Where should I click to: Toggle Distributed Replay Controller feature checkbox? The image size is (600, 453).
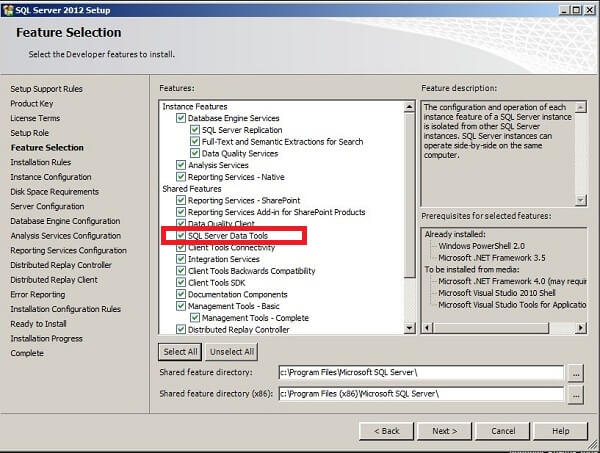click(x=181, y=329)
